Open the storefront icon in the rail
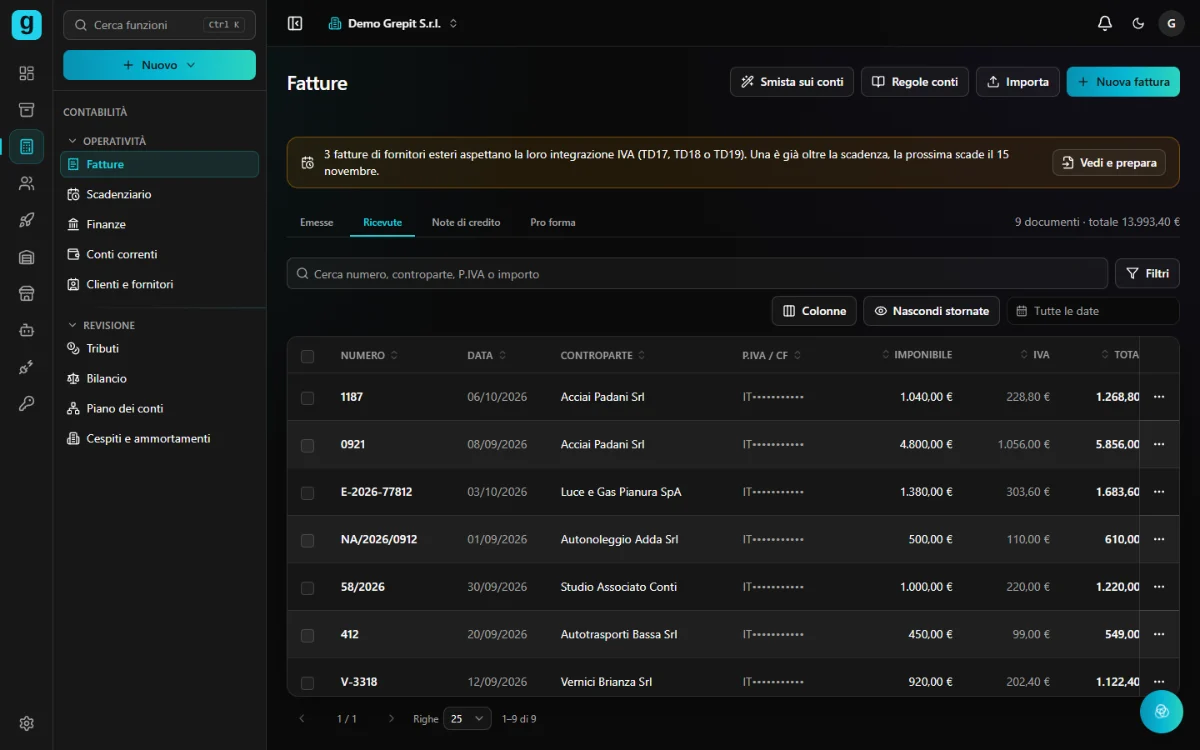Screen dimensions: 1200x750 [x=26, y=293]
